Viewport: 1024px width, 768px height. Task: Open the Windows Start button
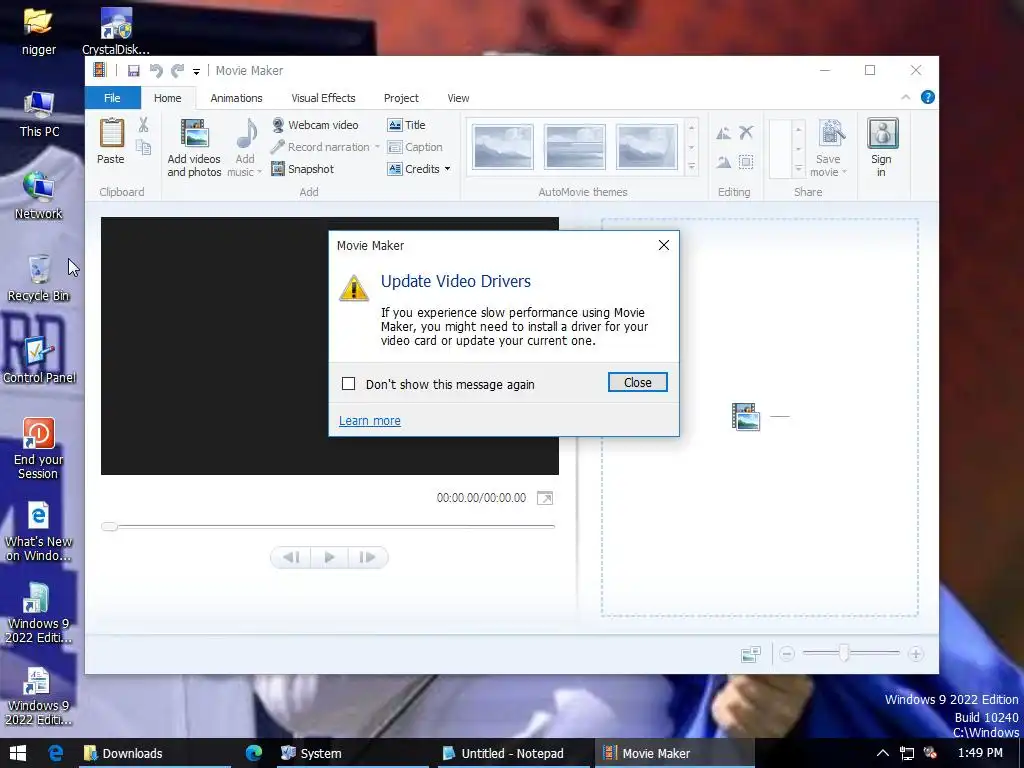coord(18,753)
